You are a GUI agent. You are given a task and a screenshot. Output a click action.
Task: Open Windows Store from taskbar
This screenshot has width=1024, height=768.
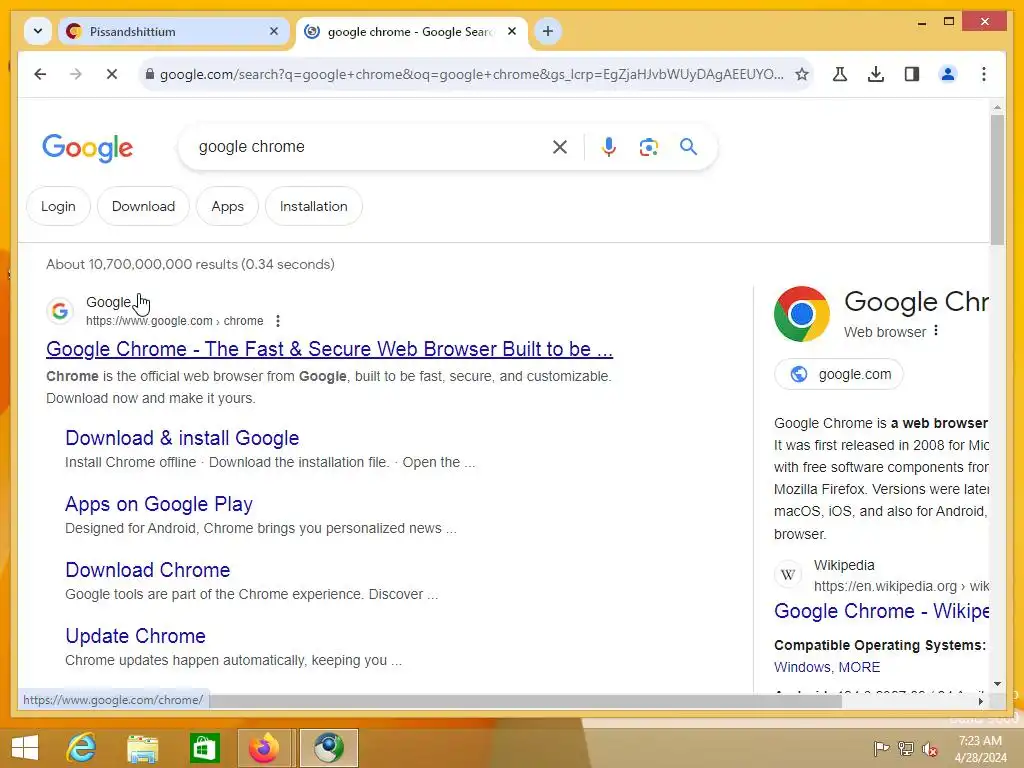click(204, 748)
